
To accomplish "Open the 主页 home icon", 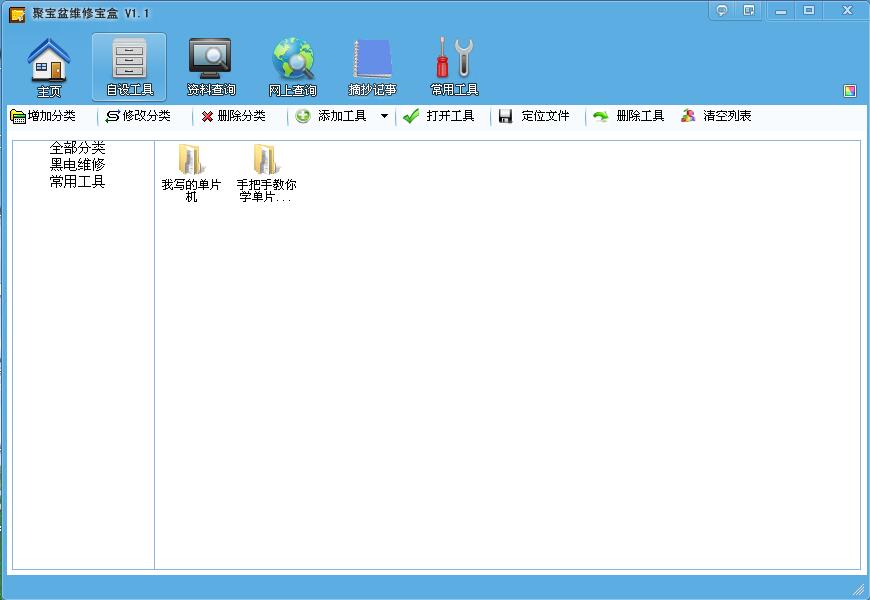I will [49, 67].
